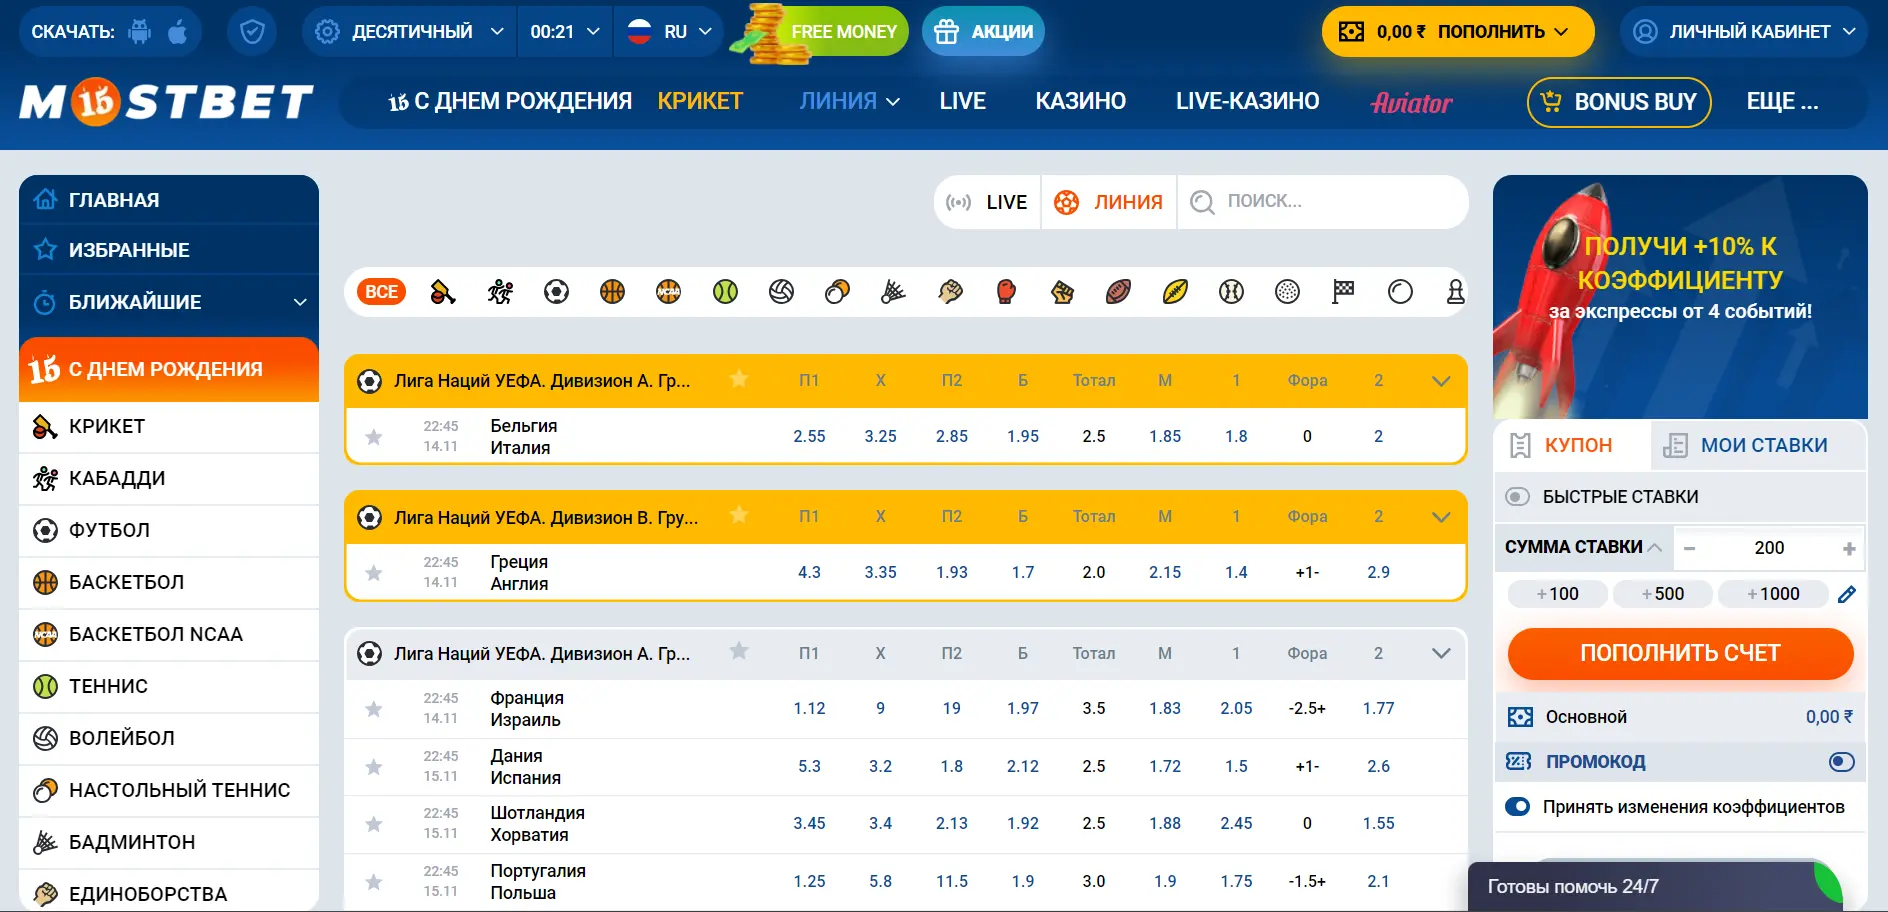Expand the Сумма ставки chevron
Screen dimensions: 1888x912
click(1655, 547)
